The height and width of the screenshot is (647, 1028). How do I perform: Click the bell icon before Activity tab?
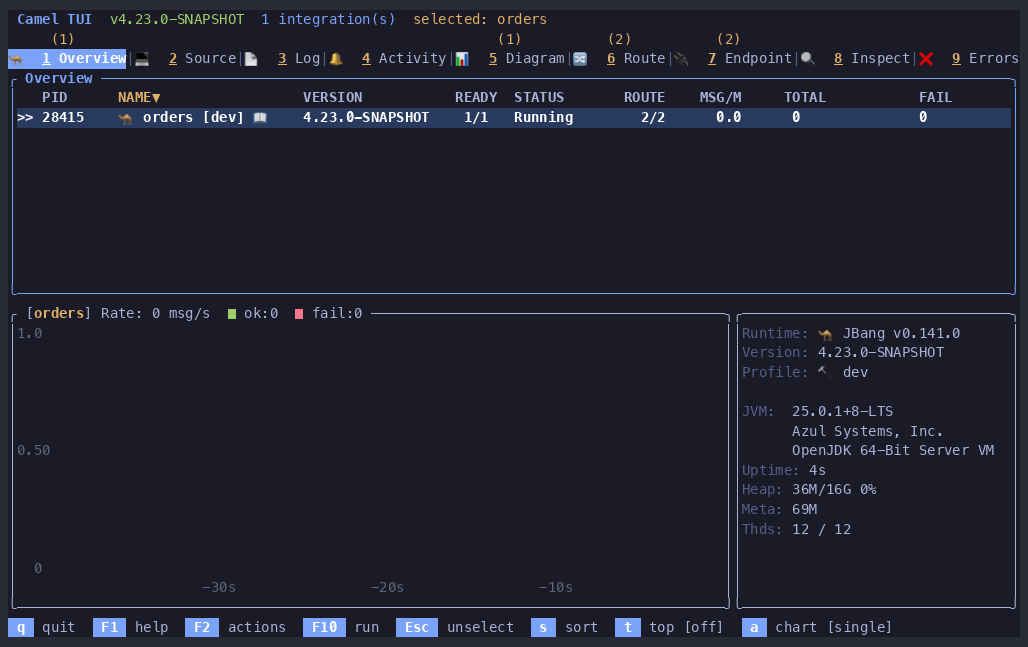[336, 59]
